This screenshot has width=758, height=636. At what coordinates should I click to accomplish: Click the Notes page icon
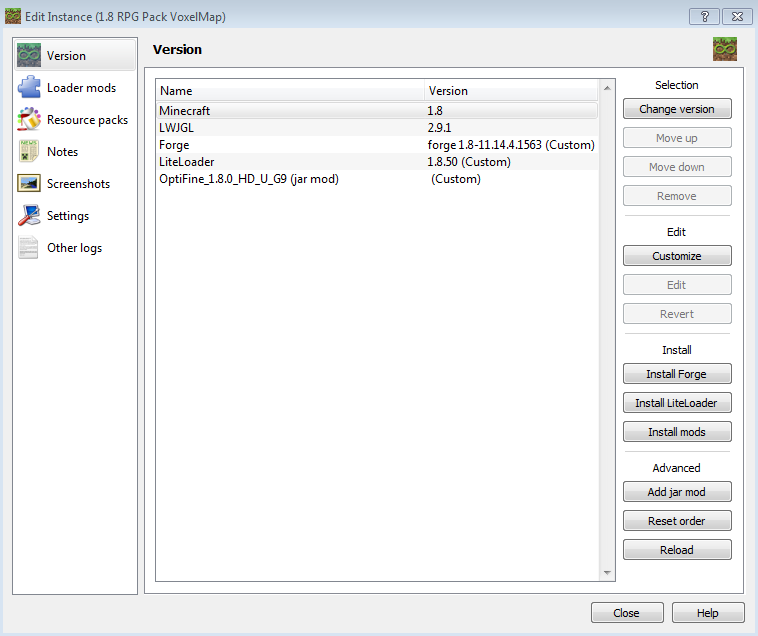pos(29,152)
